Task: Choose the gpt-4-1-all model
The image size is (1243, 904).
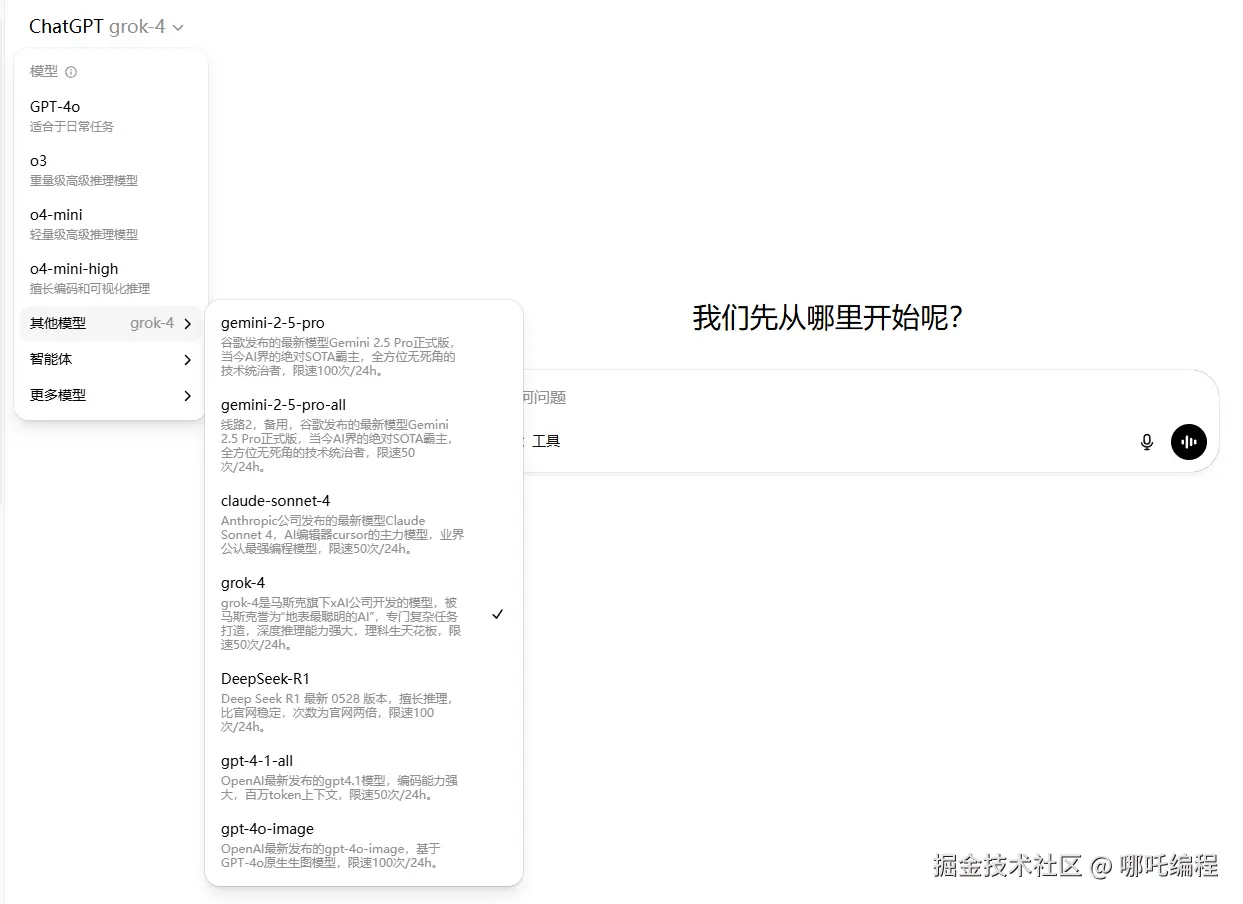Action: pyautogui.click(x=363, y=777)
